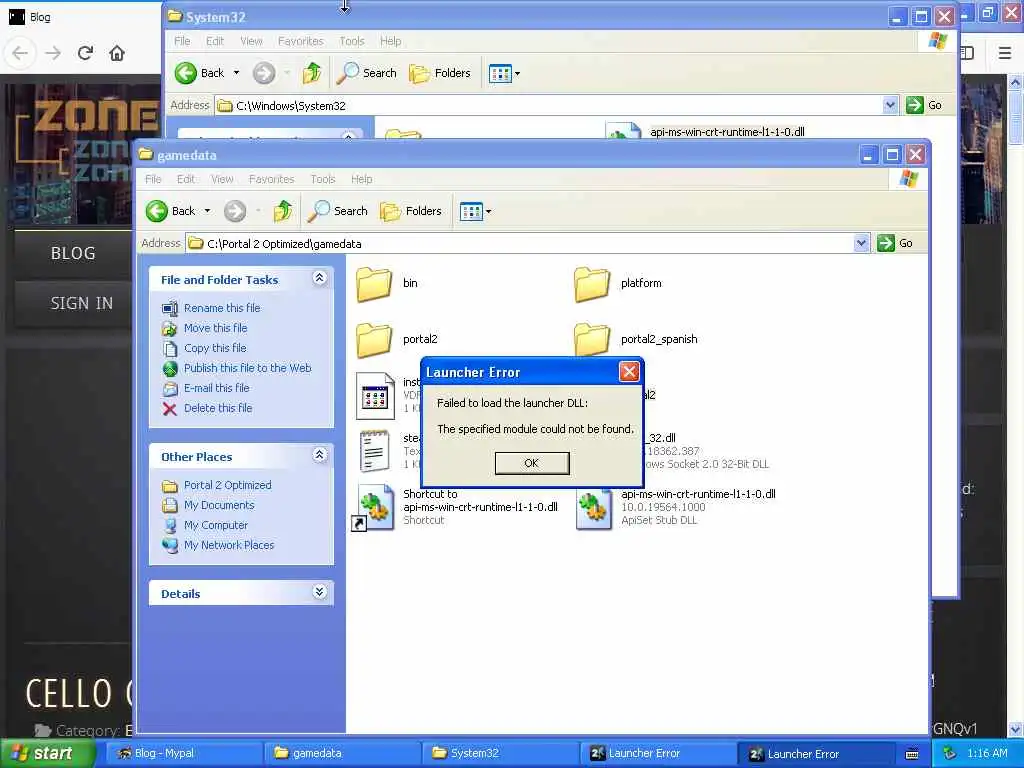Select api-ms-win-crt-runtime-l1-1-0.dll ApiSet Stub icon

tap(594, 509)
